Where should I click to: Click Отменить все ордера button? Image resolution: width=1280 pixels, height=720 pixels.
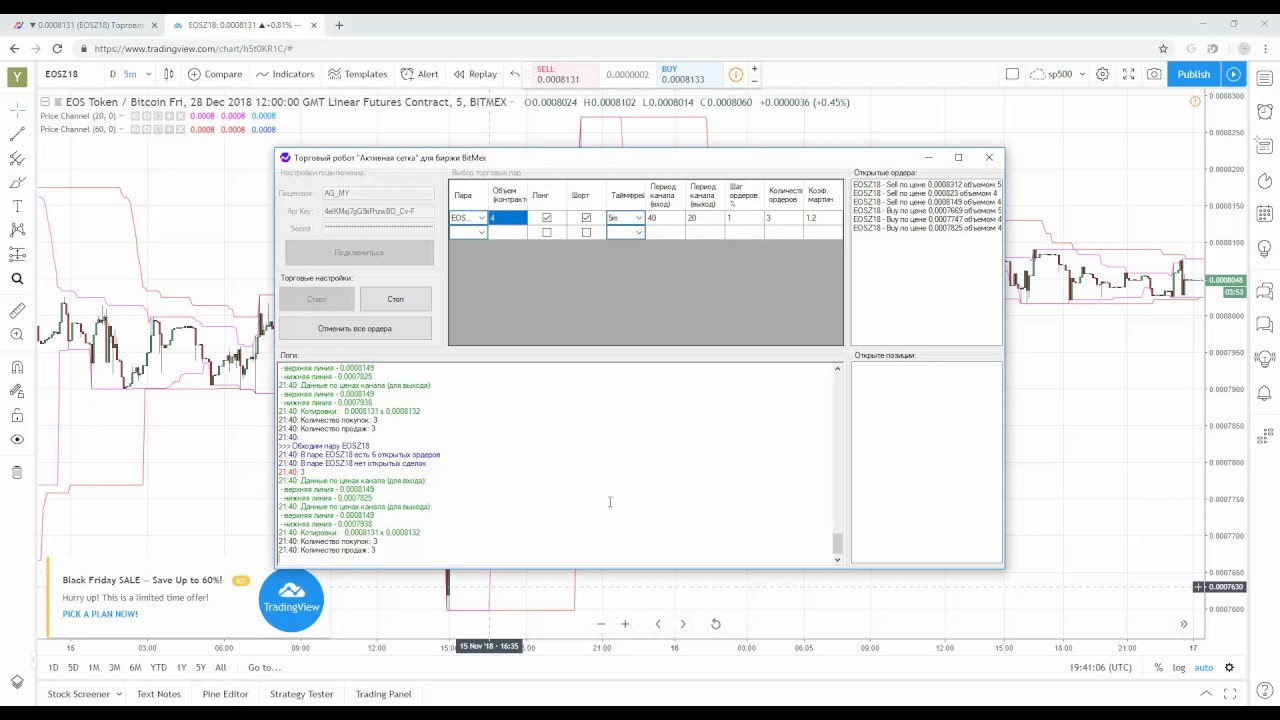(x=355, y=328)
